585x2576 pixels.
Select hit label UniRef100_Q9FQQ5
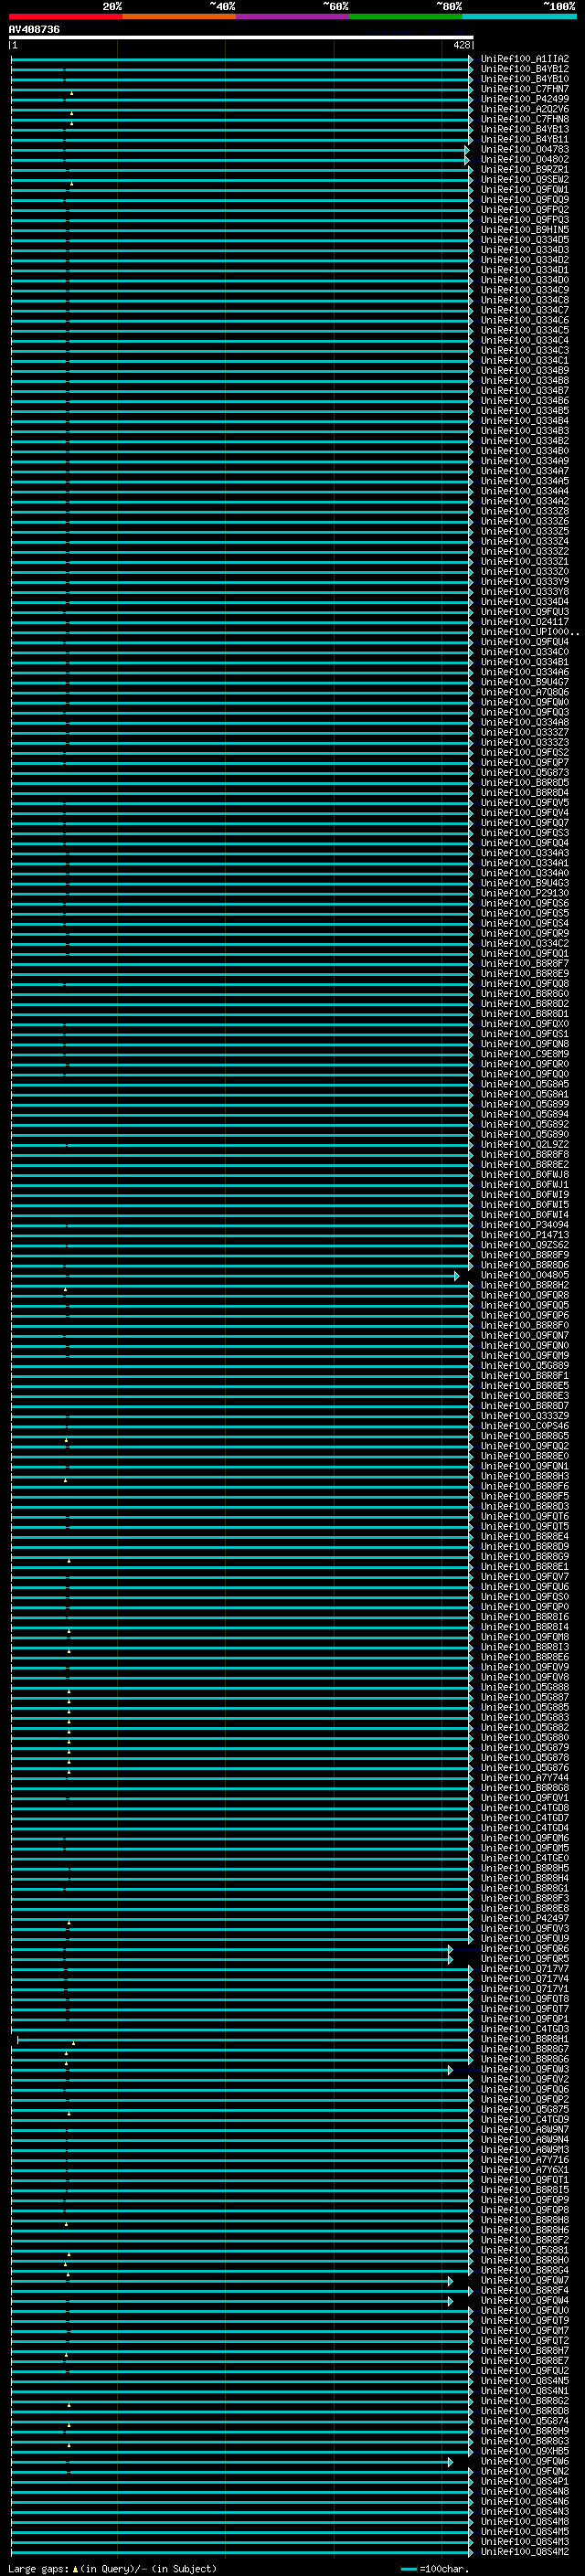(x=525, y=1305)
